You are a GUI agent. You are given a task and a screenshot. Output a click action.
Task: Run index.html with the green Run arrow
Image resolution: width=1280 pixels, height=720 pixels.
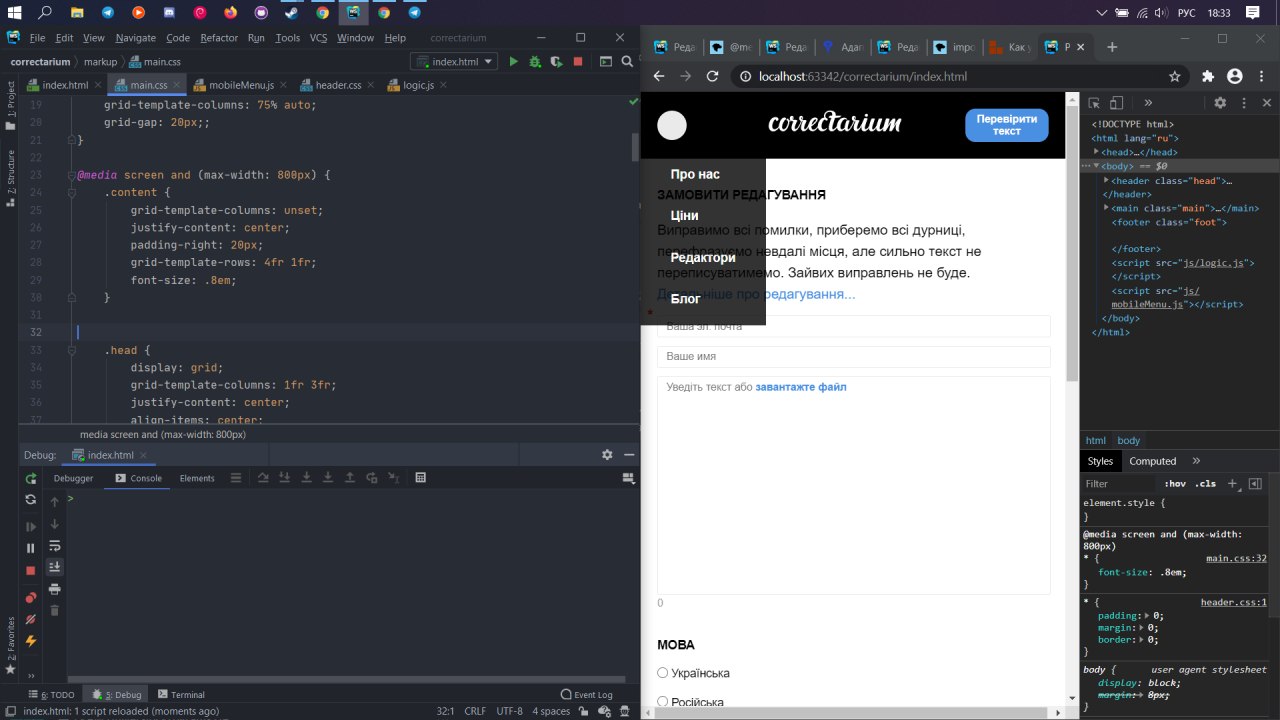point(513,62)
